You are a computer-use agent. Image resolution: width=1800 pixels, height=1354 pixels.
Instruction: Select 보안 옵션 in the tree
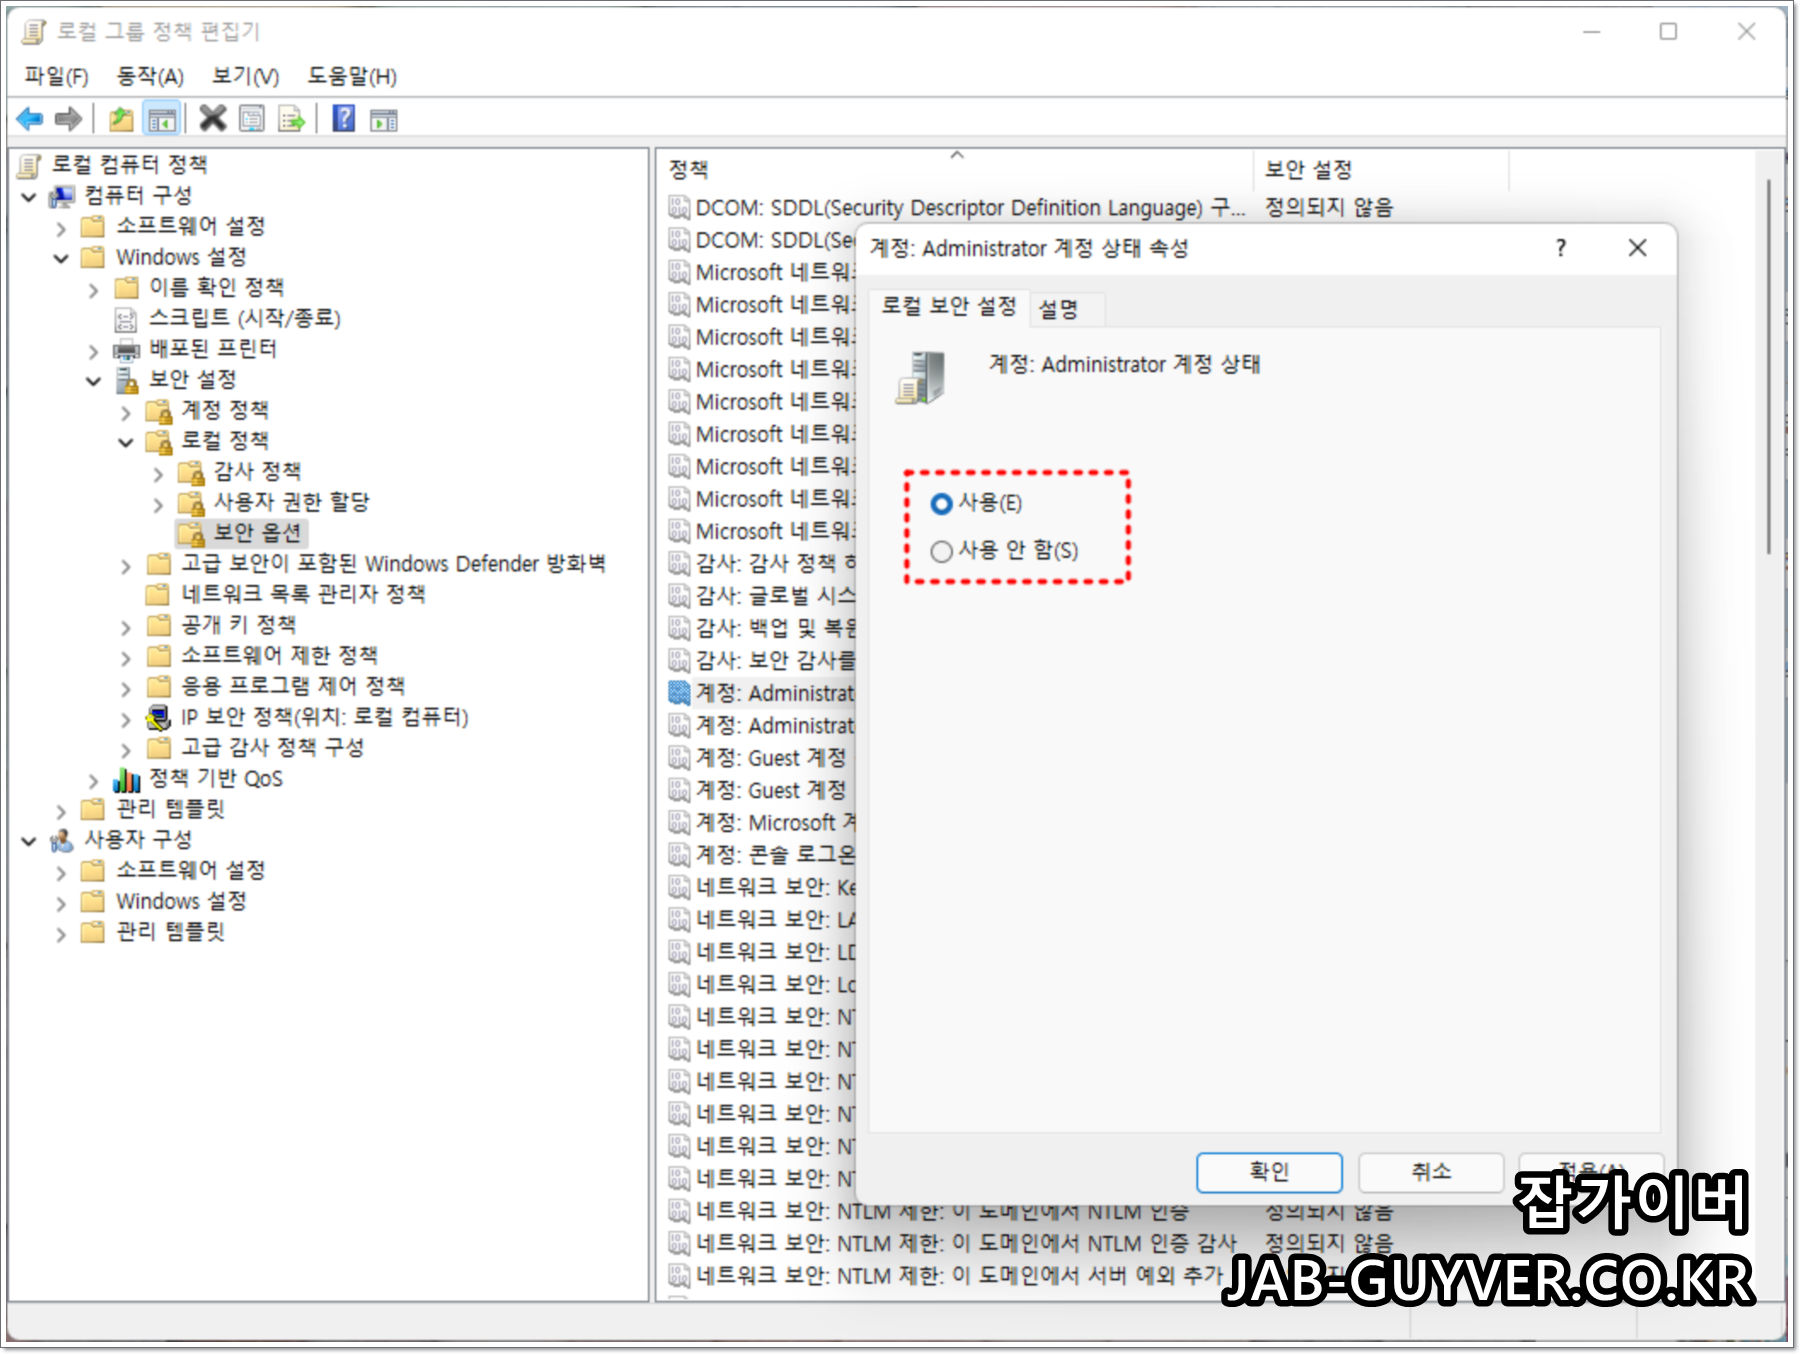click(257, 533)
